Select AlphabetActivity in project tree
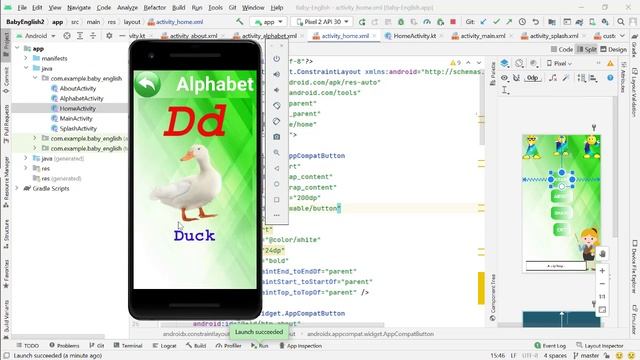Screen dimensions: 640x360 click(x=81, y=98)
